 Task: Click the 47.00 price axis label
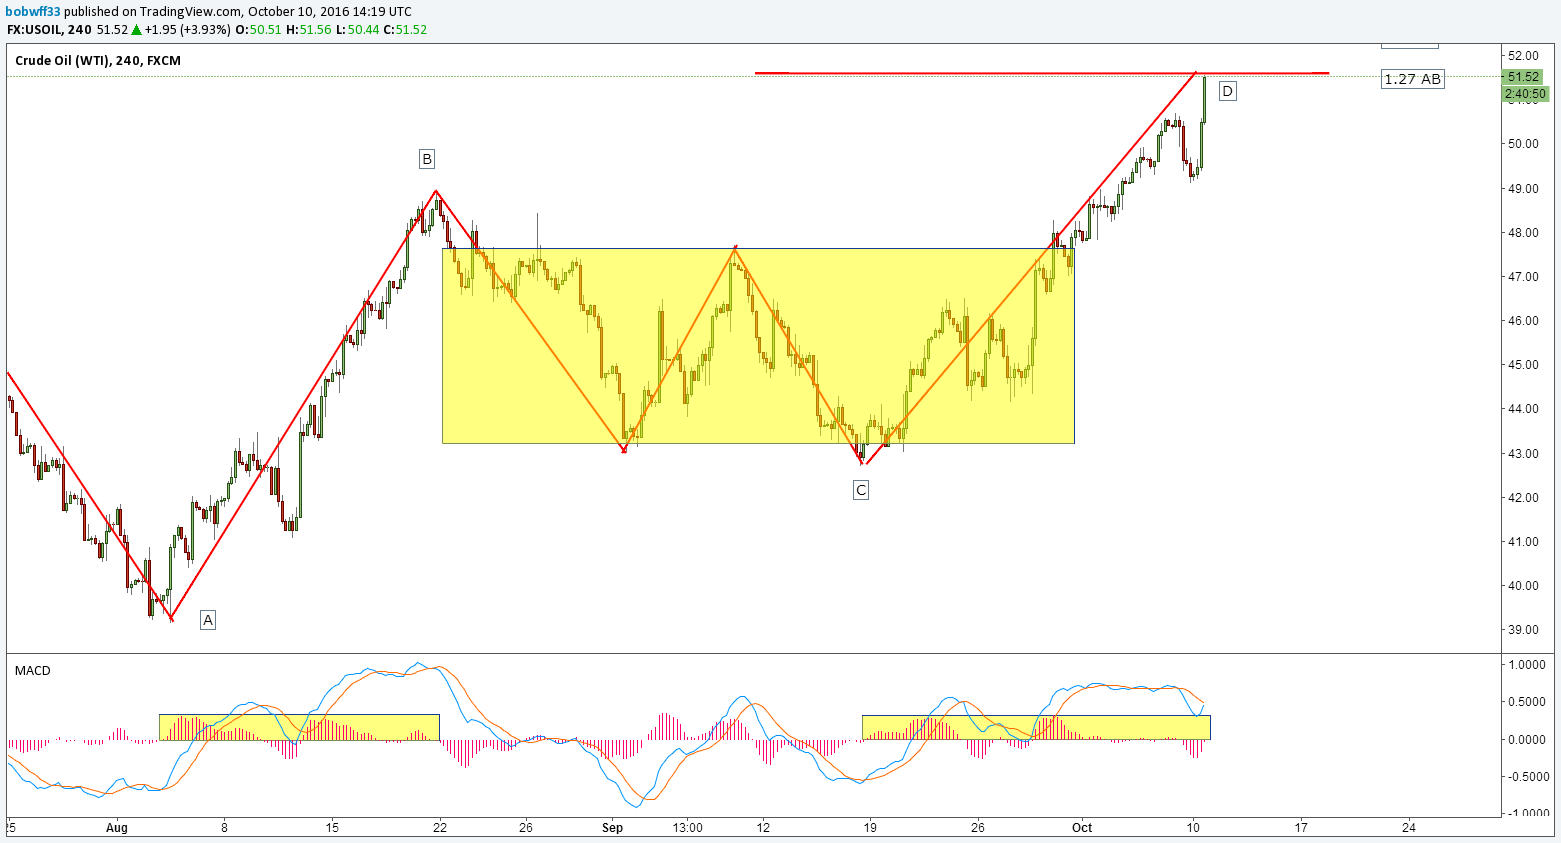pyautogui.click(x=1524, y=276)
